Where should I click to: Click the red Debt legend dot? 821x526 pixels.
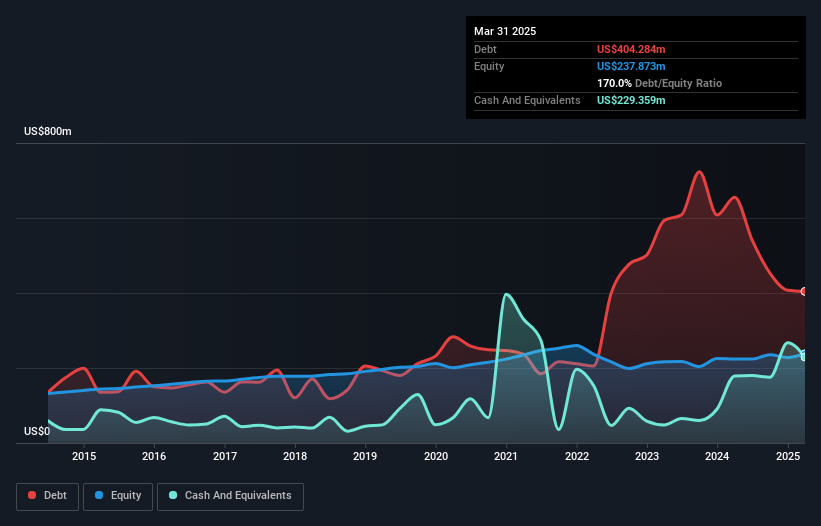click(32, 495)
